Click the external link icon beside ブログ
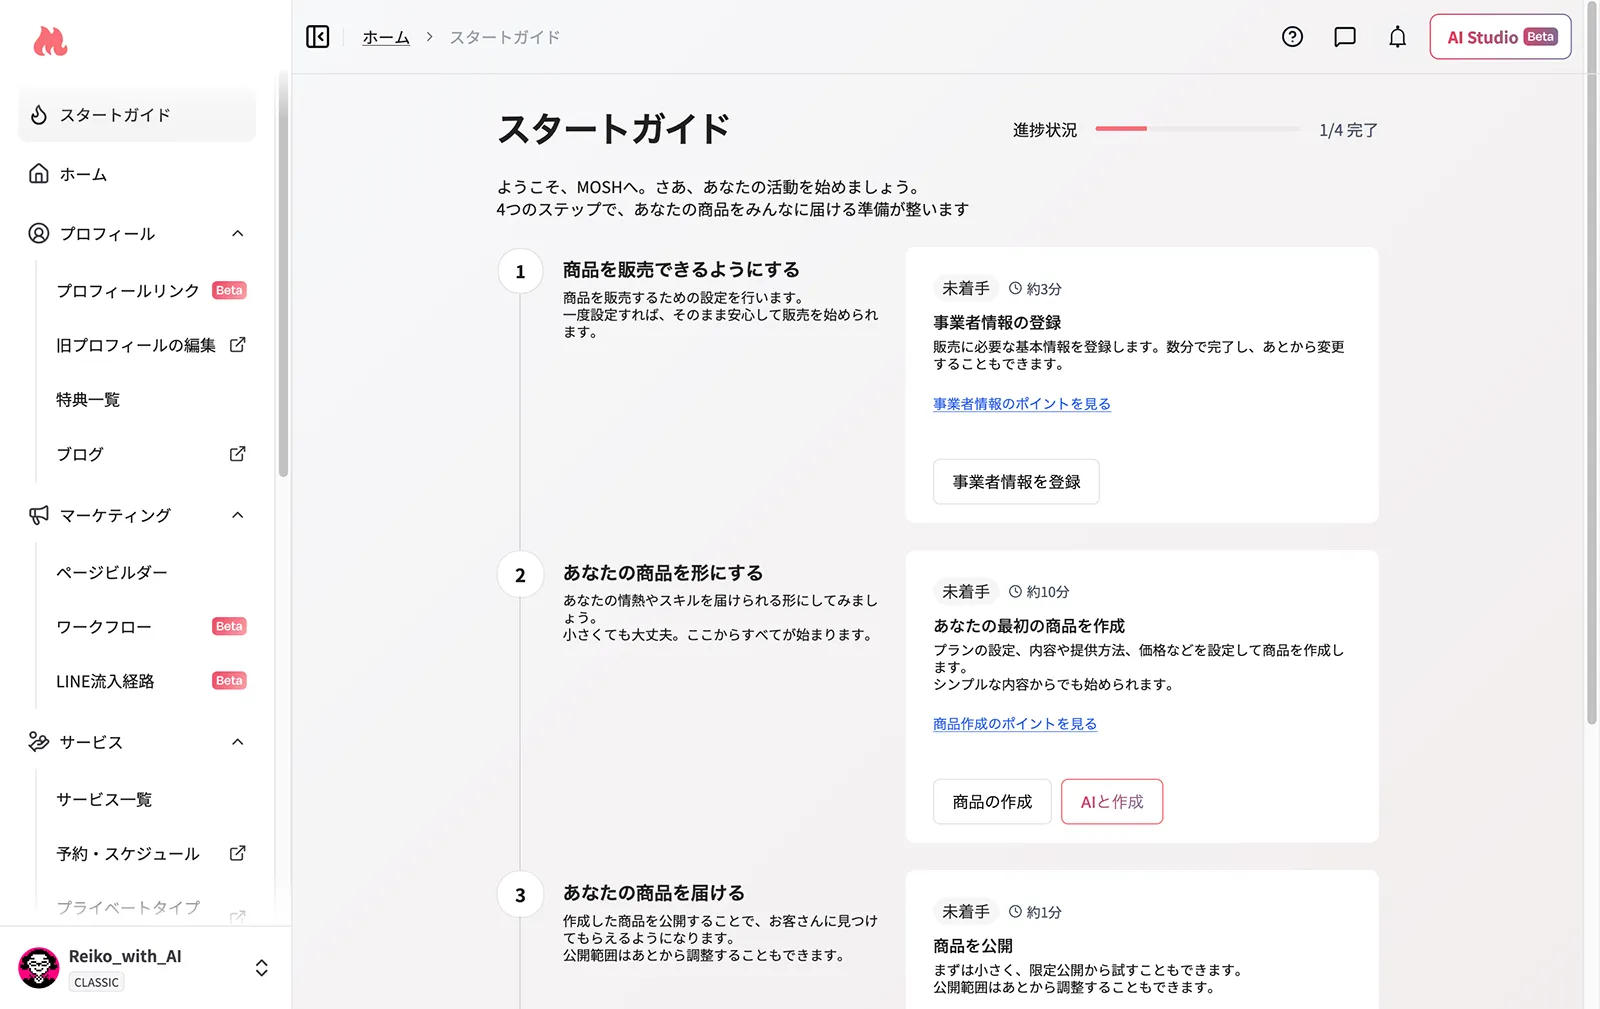 tap(238, 454)
